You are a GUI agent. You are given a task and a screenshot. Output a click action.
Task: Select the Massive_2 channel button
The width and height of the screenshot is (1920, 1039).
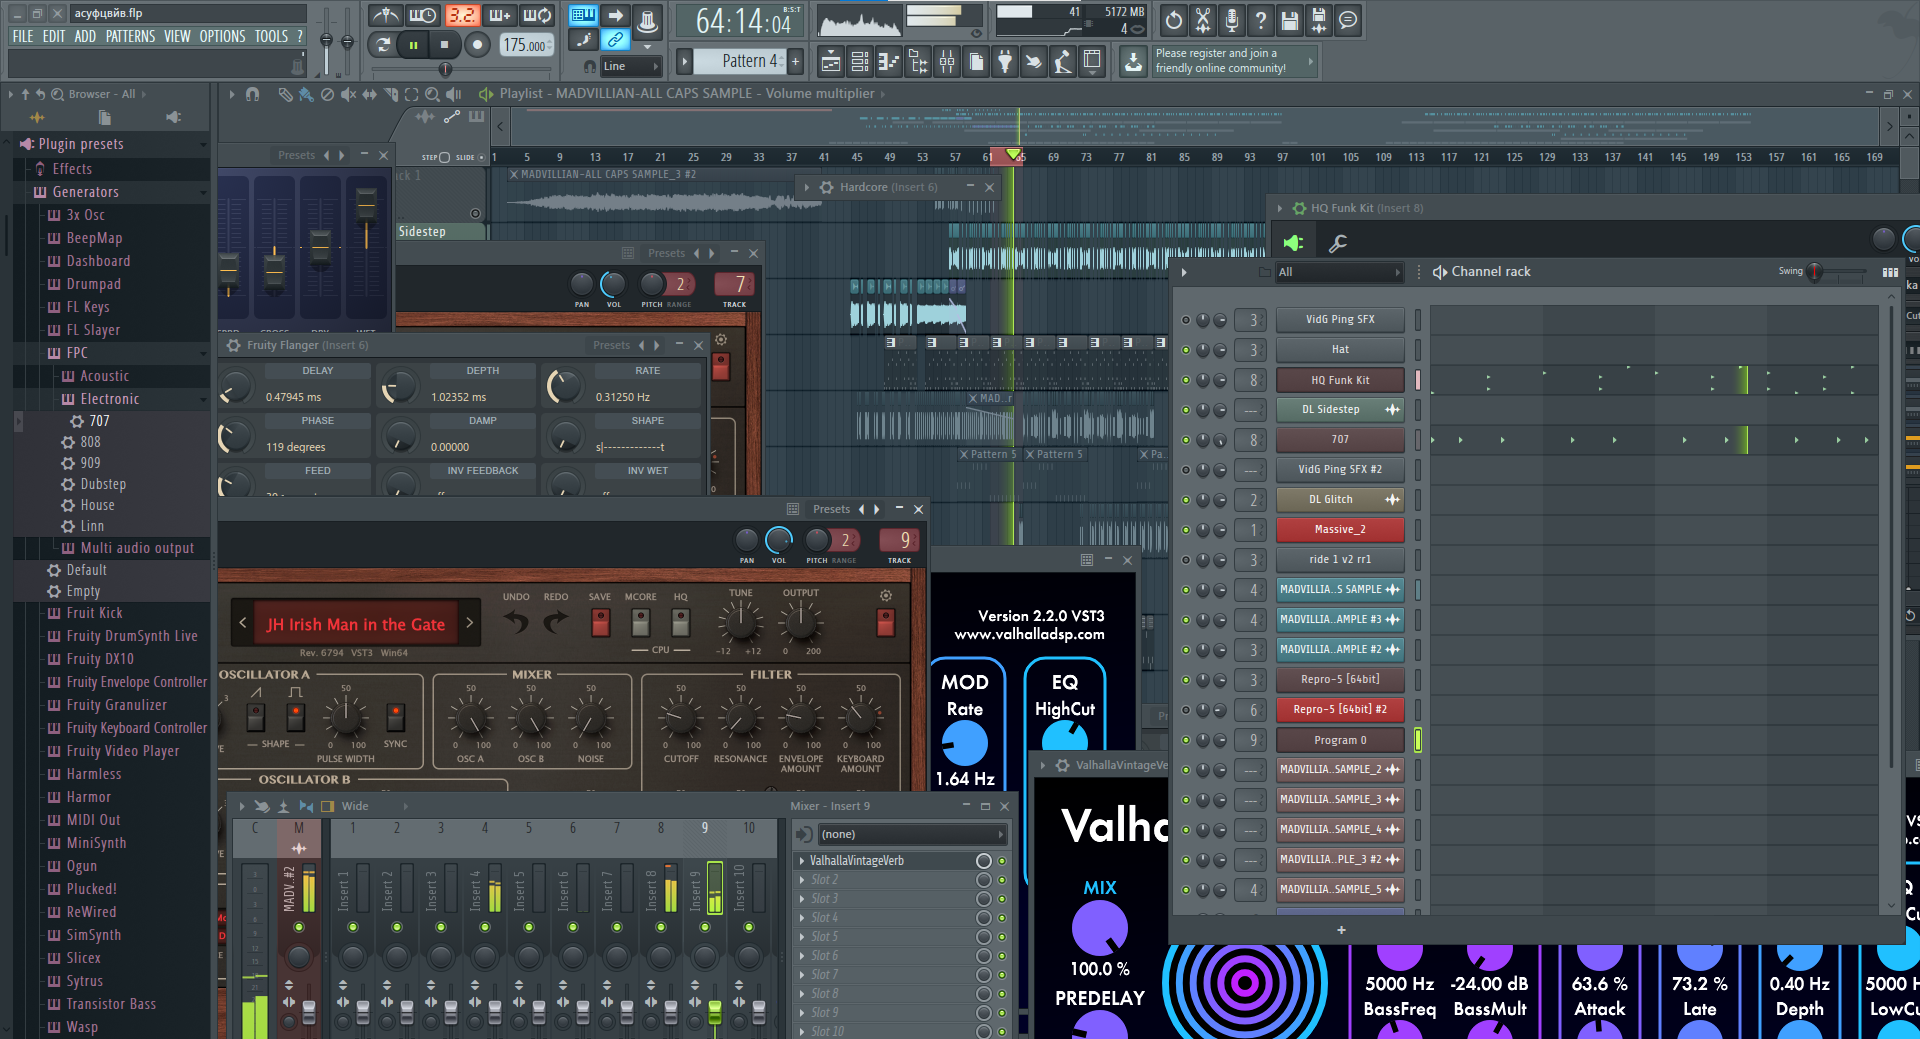(x=1339, y=530)
